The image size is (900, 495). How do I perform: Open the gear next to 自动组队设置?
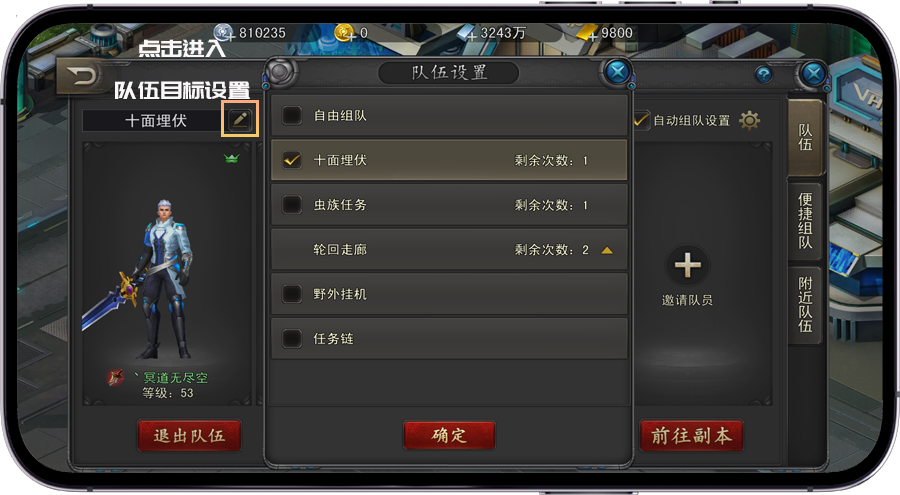[749, 121]
